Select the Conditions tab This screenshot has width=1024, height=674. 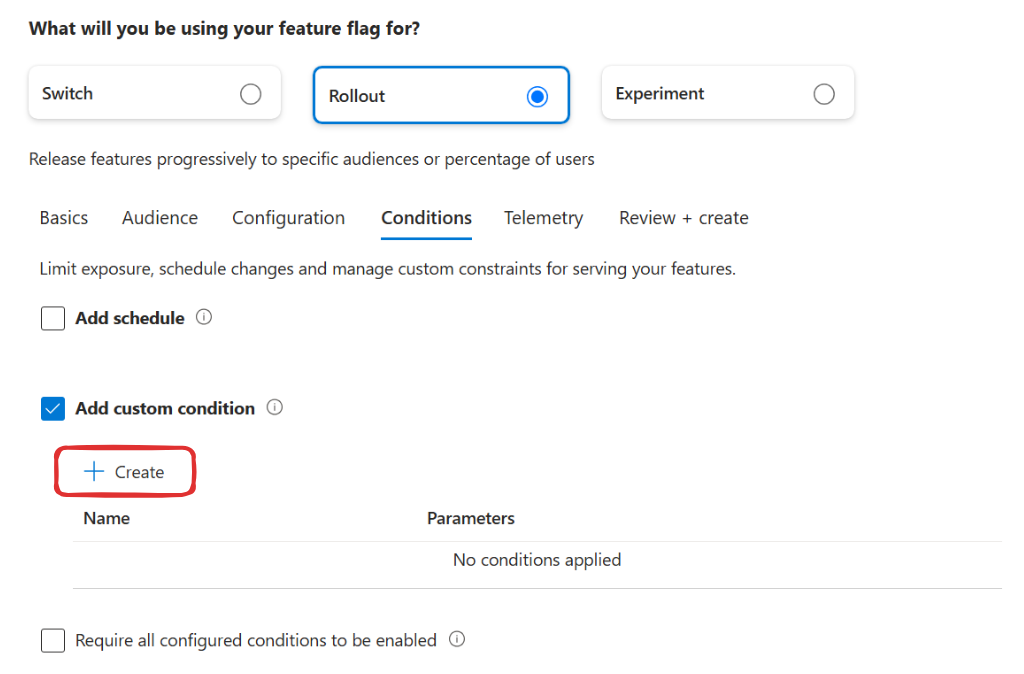coord(426,217)
